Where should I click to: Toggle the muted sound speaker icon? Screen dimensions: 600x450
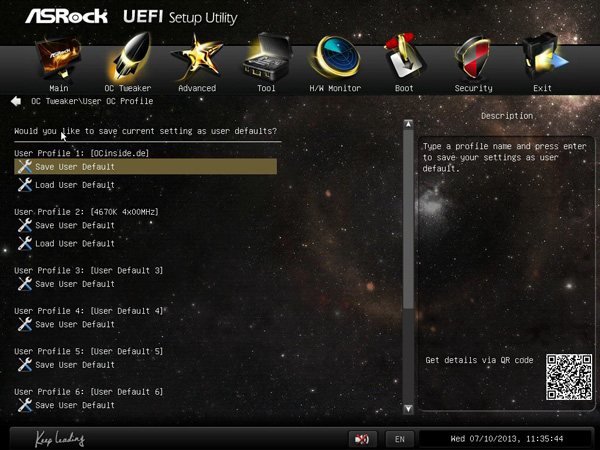362,439
